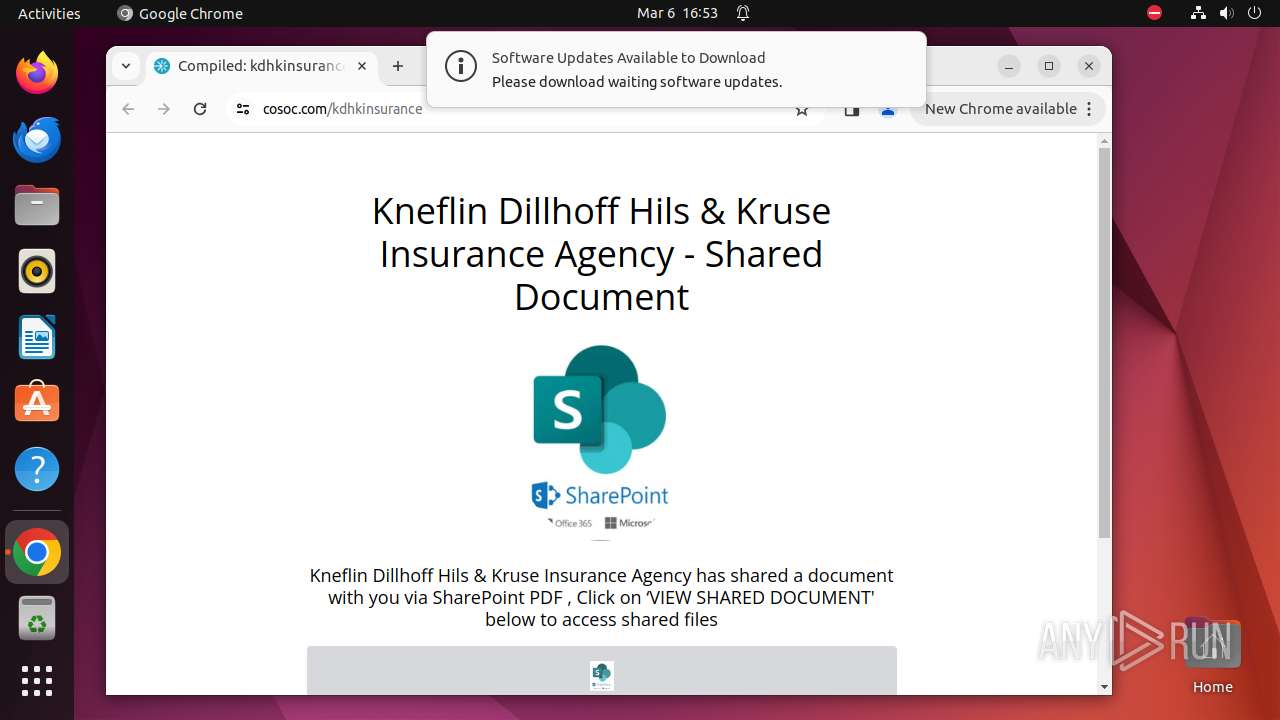Close the Chrome window
Screen dimensions: 1280x720
coord(1089,66)
